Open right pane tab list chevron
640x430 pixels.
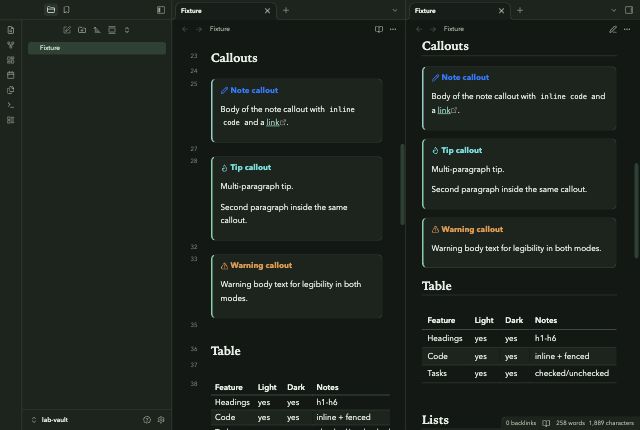[613, 11]
